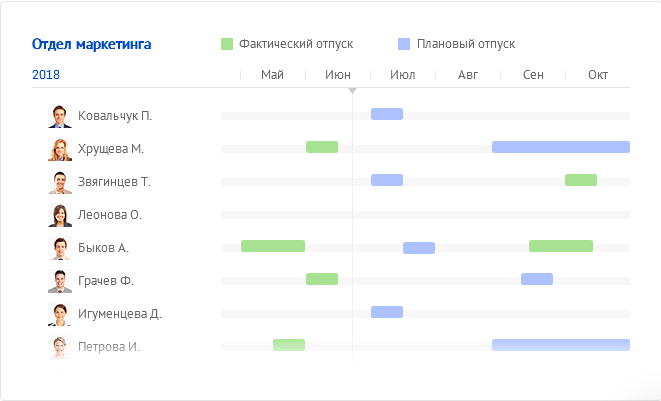Click Ковальчук П. avatar photo
The width and height of the screenshot is (661, 401).
[x=60, y=116]
